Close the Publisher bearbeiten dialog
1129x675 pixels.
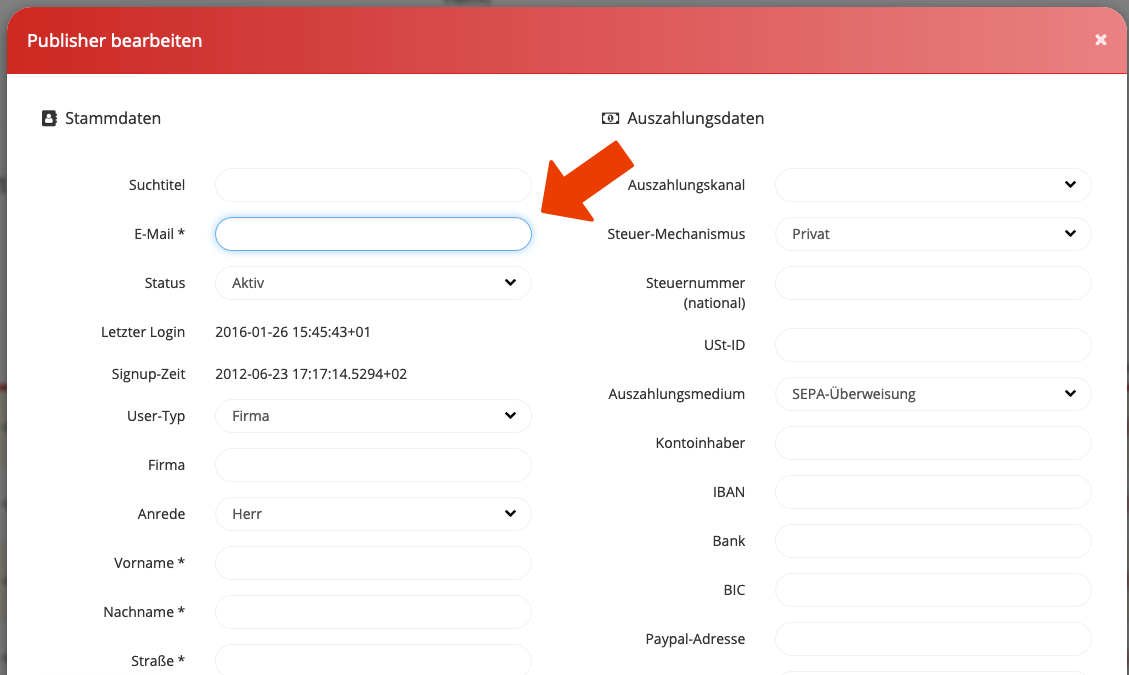[x=1100, y=40]
